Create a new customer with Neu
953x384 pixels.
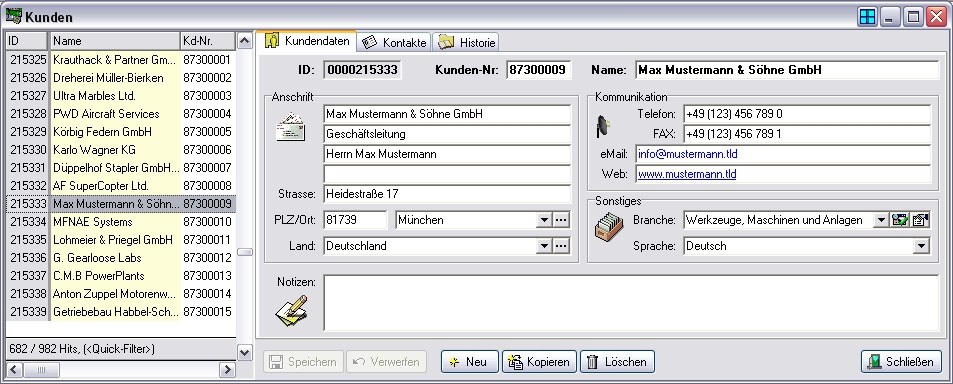(470, 362)
